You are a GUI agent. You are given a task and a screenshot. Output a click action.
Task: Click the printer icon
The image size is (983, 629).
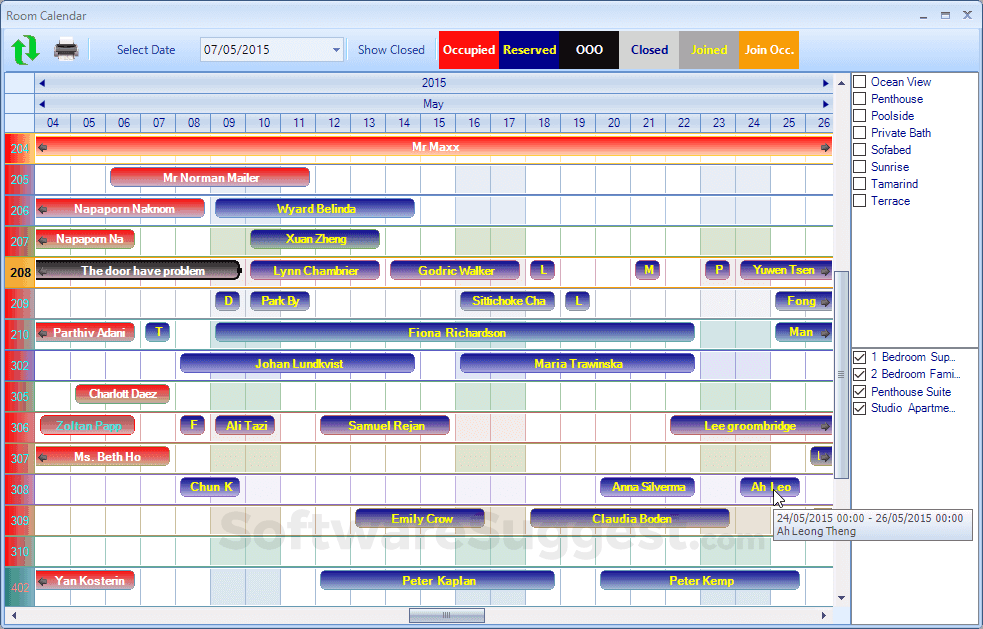pyautogui.click(x=66, y=50)
